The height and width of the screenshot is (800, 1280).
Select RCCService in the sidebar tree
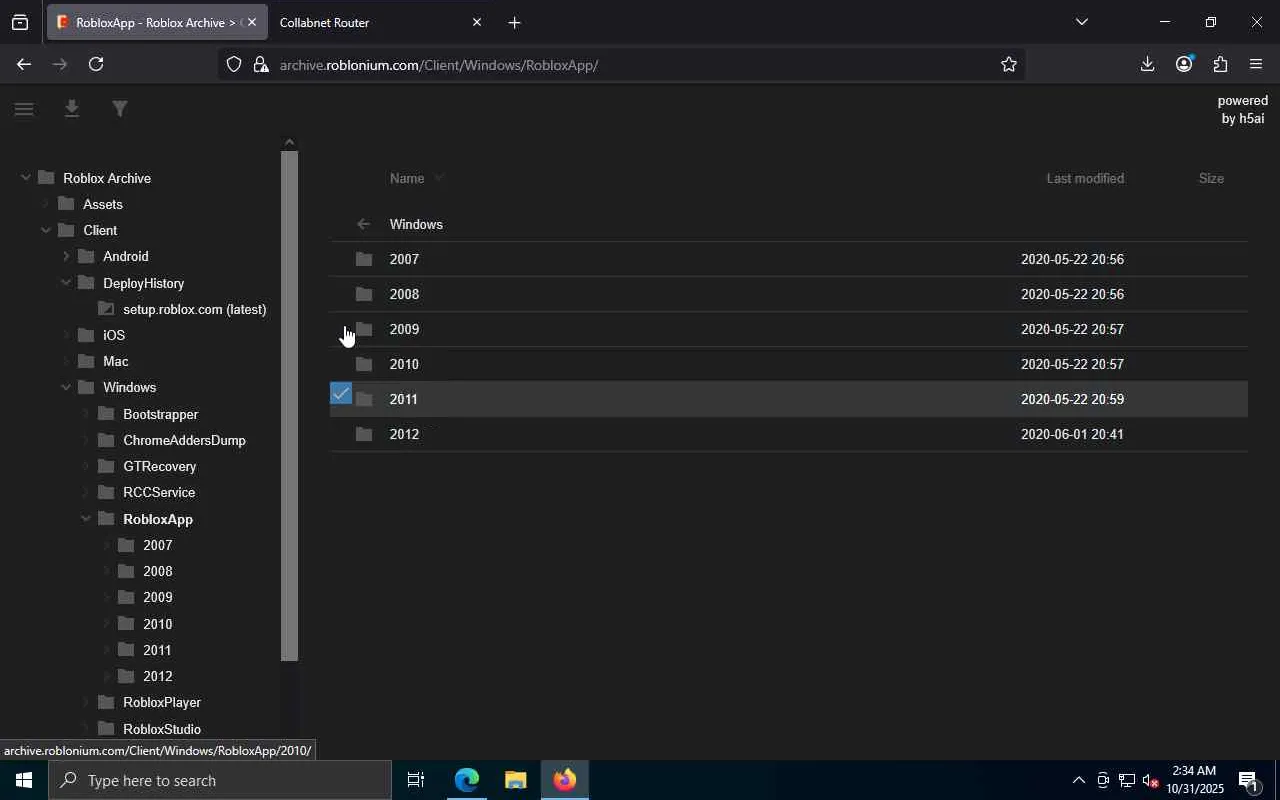[x=159, y=492]
